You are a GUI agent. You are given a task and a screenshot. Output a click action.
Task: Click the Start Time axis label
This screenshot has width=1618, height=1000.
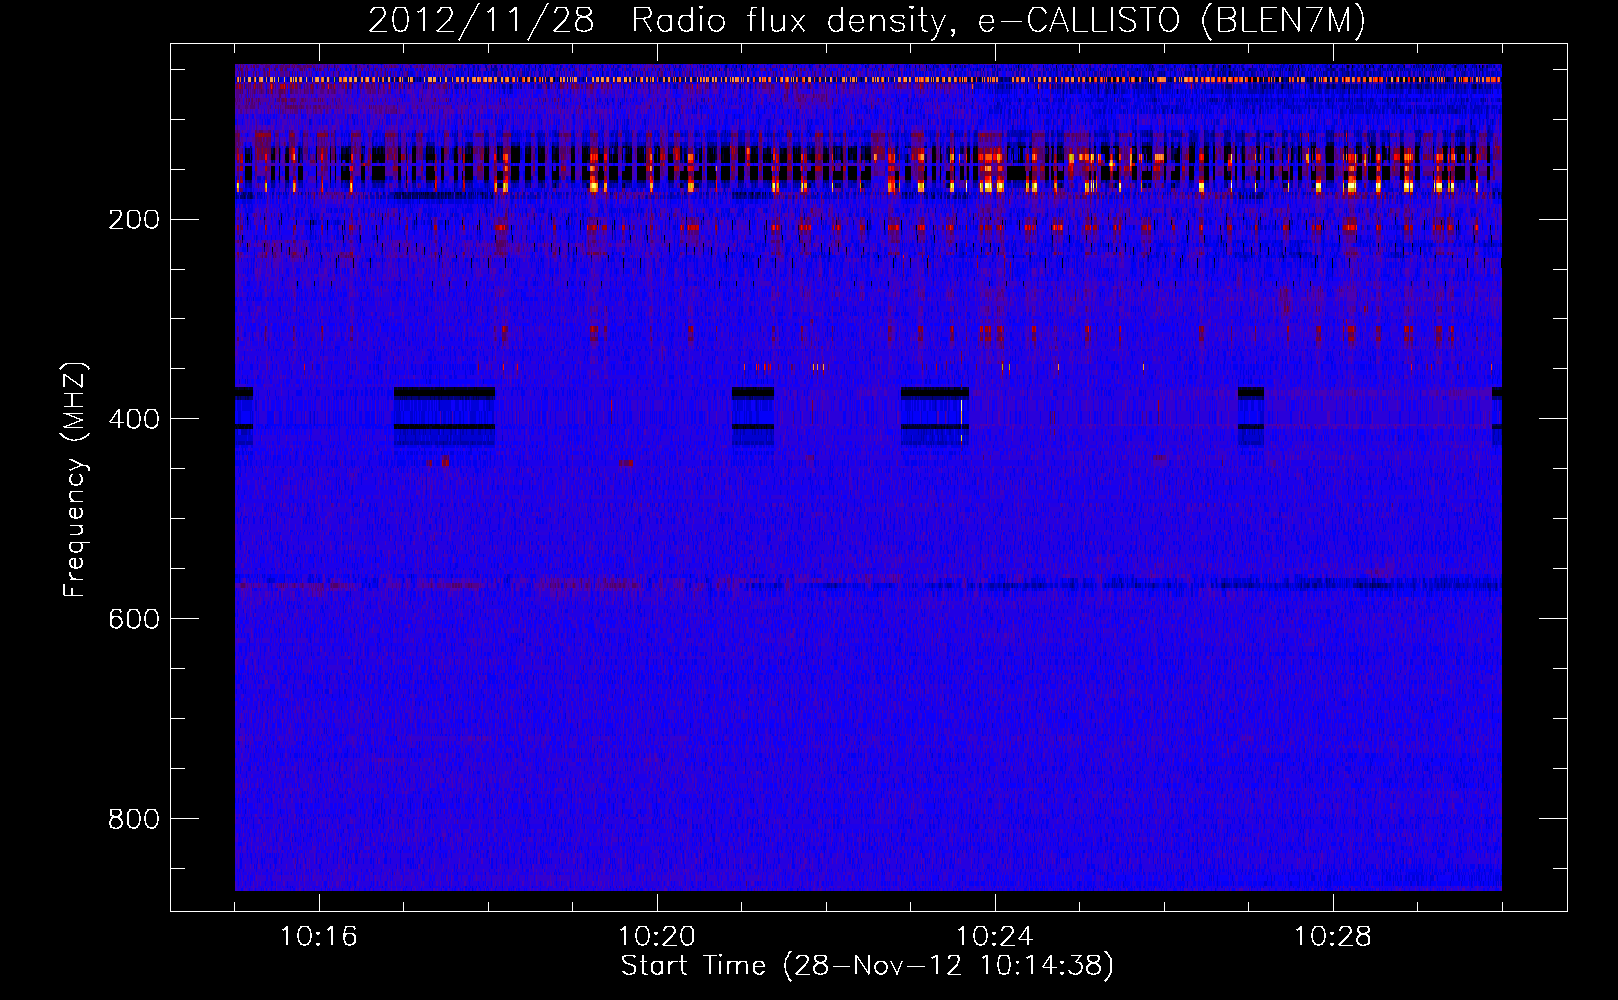click(867, 966)
